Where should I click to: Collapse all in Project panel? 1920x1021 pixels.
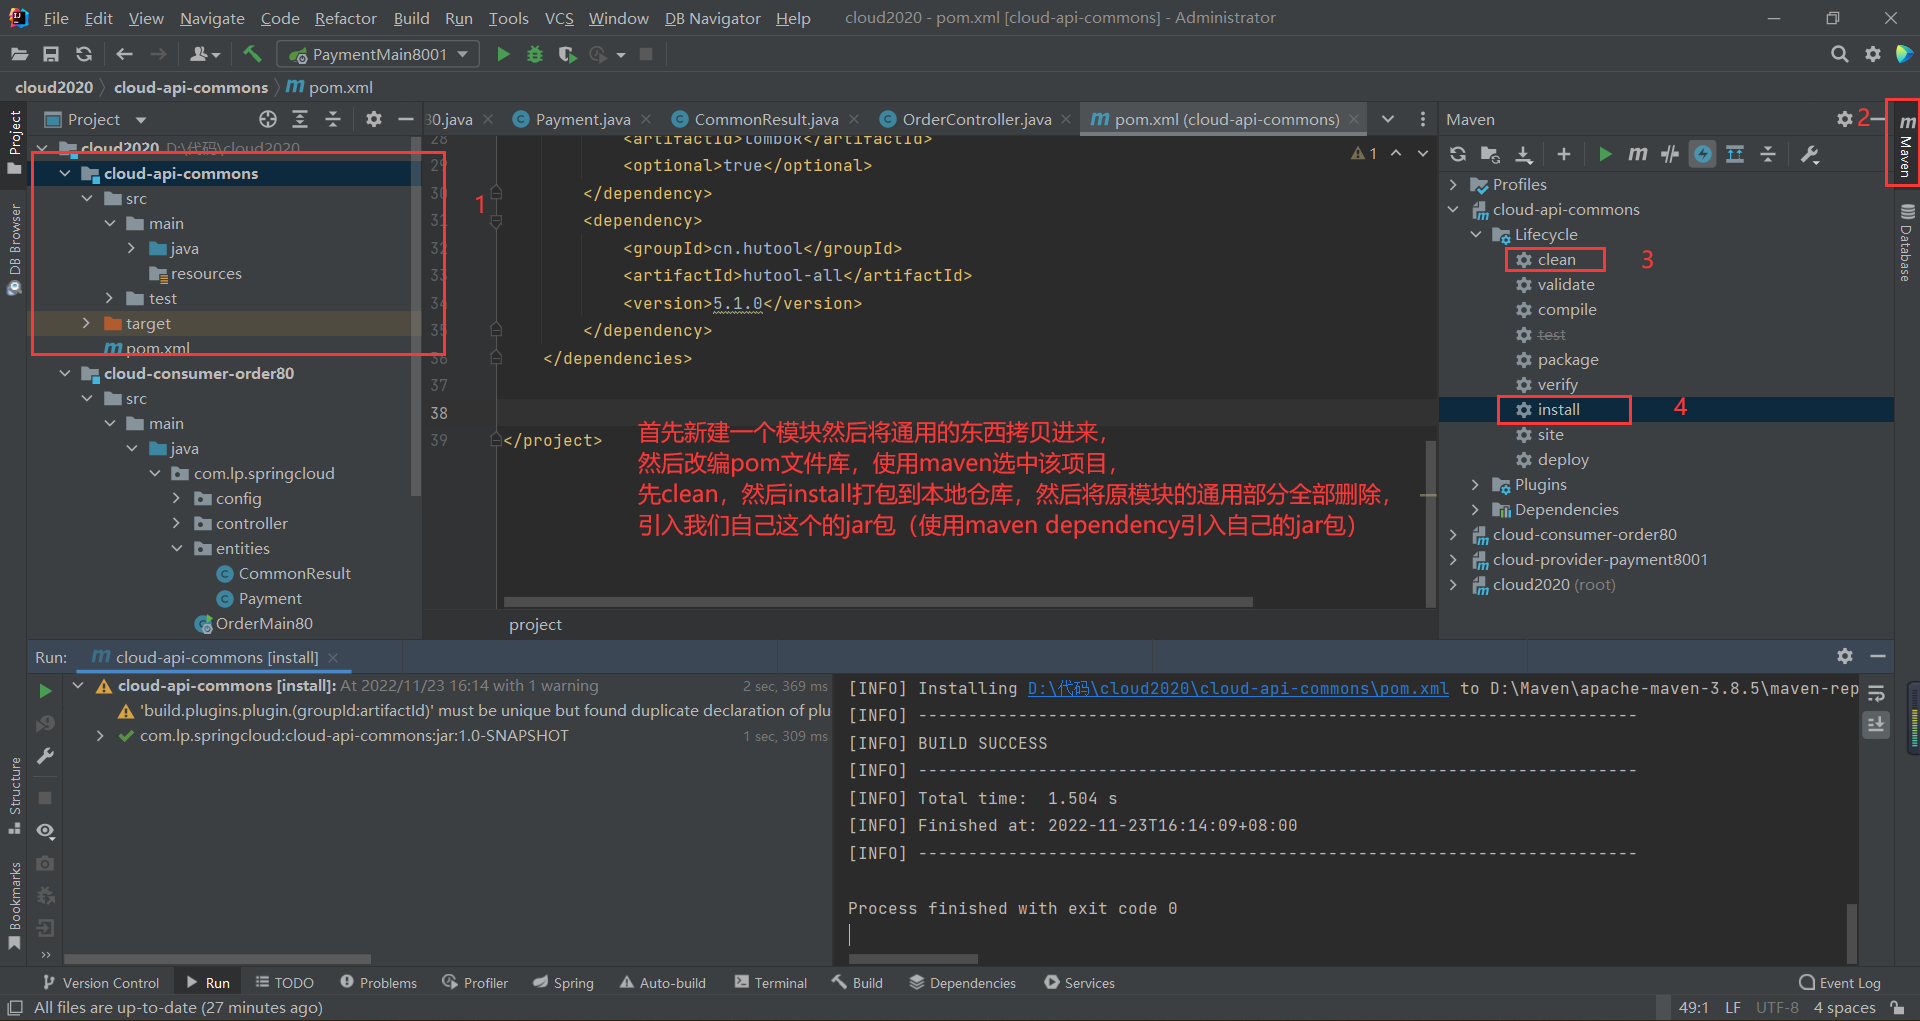tap(333, 119)
